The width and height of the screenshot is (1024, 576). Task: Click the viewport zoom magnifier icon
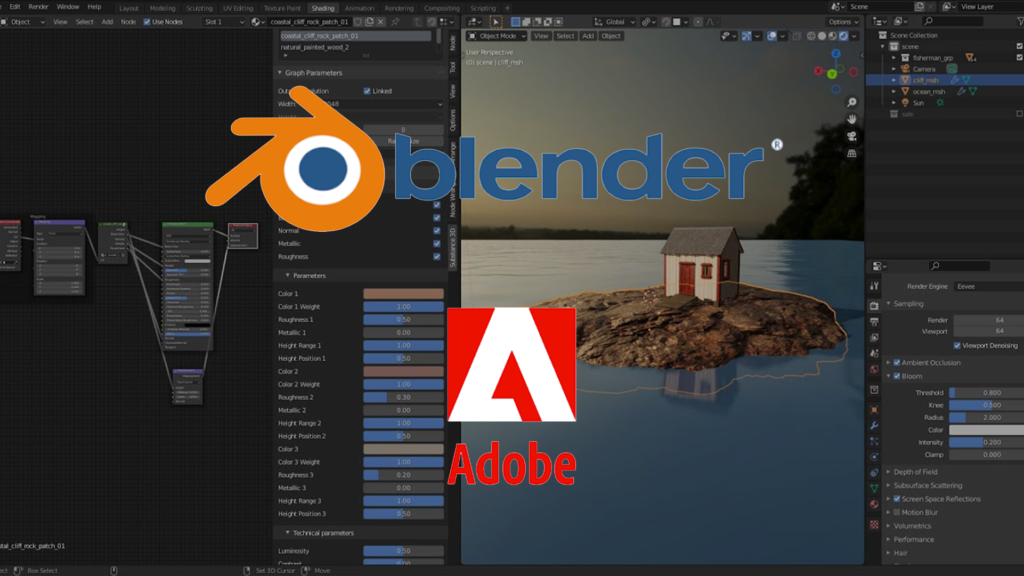(x=852, y=103)
